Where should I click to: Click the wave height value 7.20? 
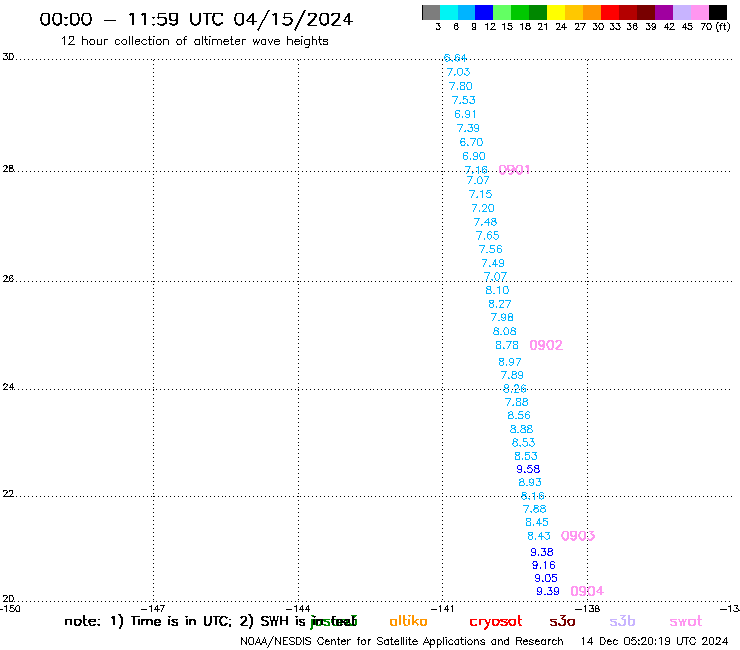coord(483,208)
